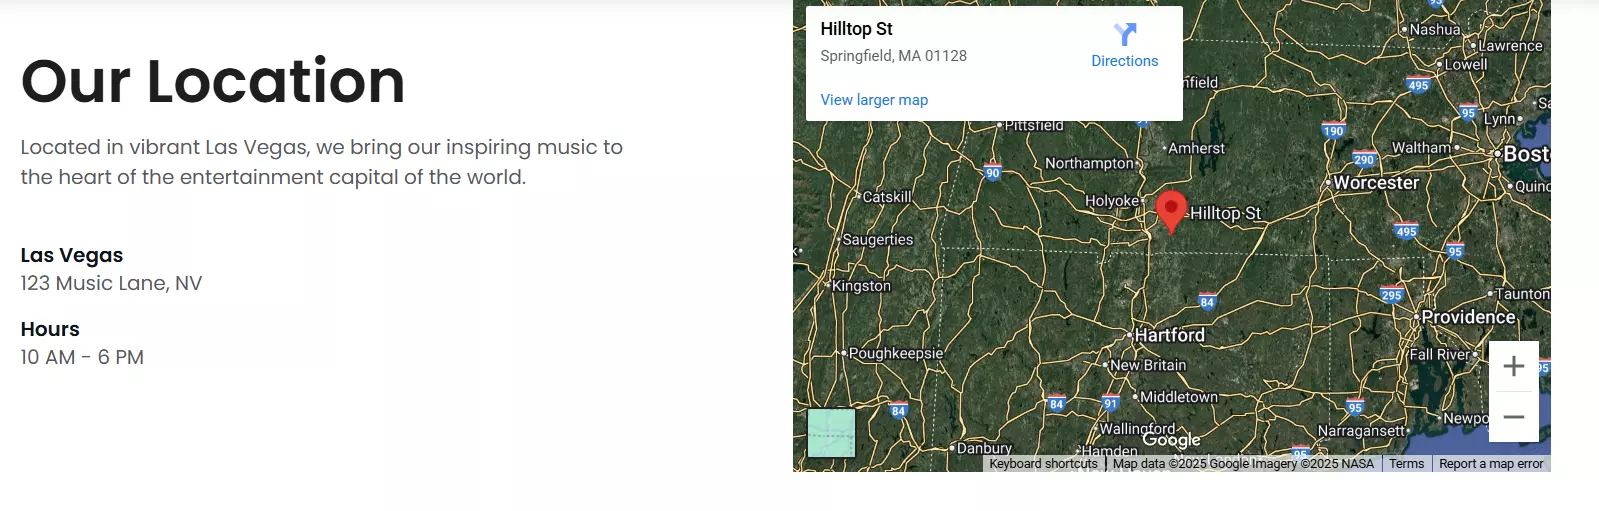
Task: Switch map layer using the thumbnail
Action: click(831, 433)
